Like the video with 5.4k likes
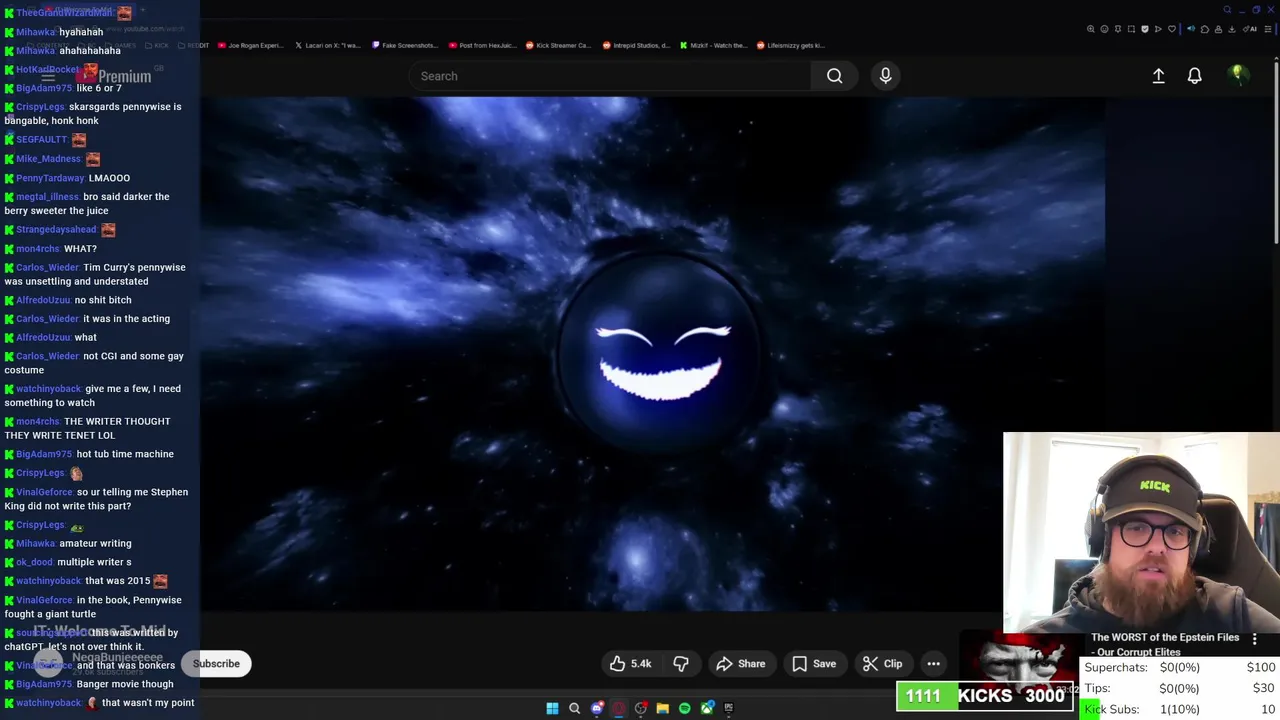1280x720 pixels. (630, 664)
